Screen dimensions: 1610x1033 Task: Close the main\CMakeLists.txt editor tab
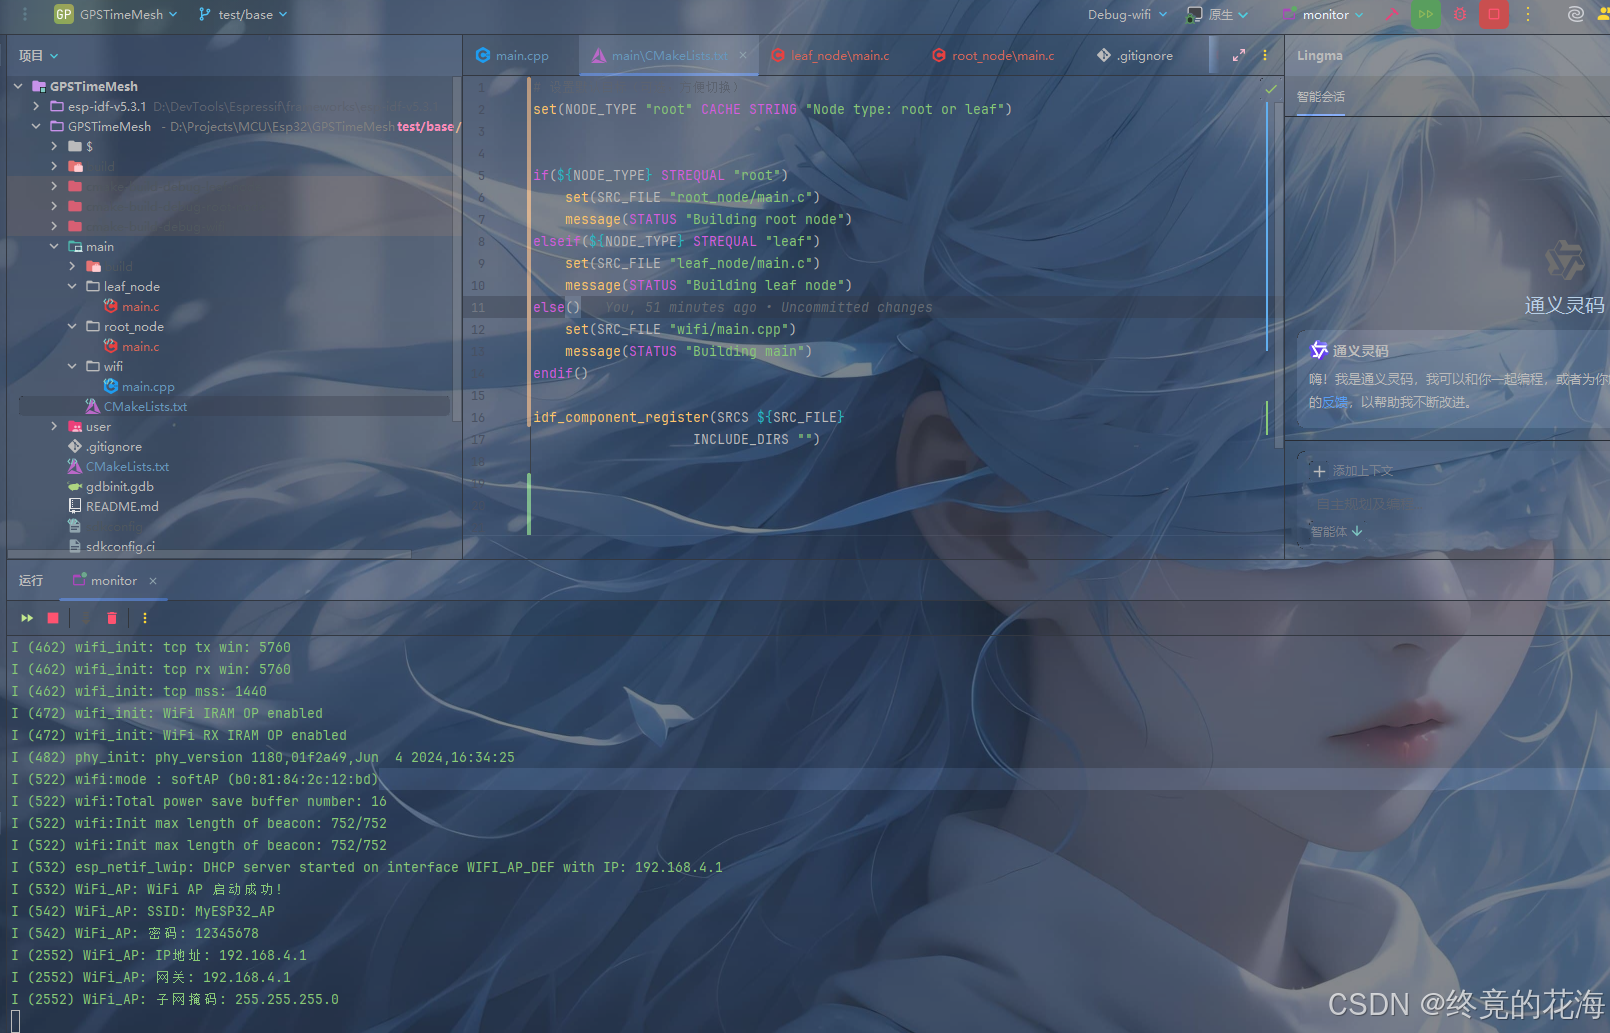(743, 55)
